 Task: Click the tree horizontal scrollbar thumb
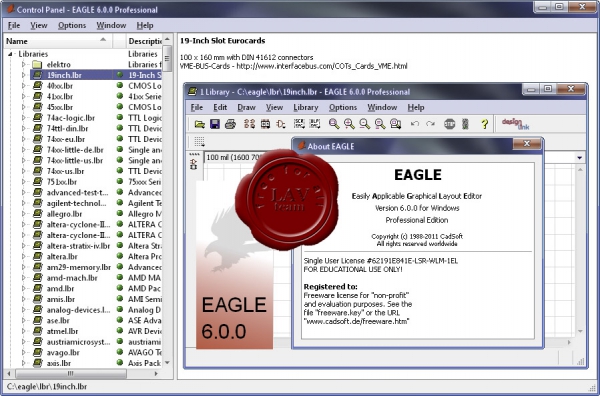click(70, 373)
